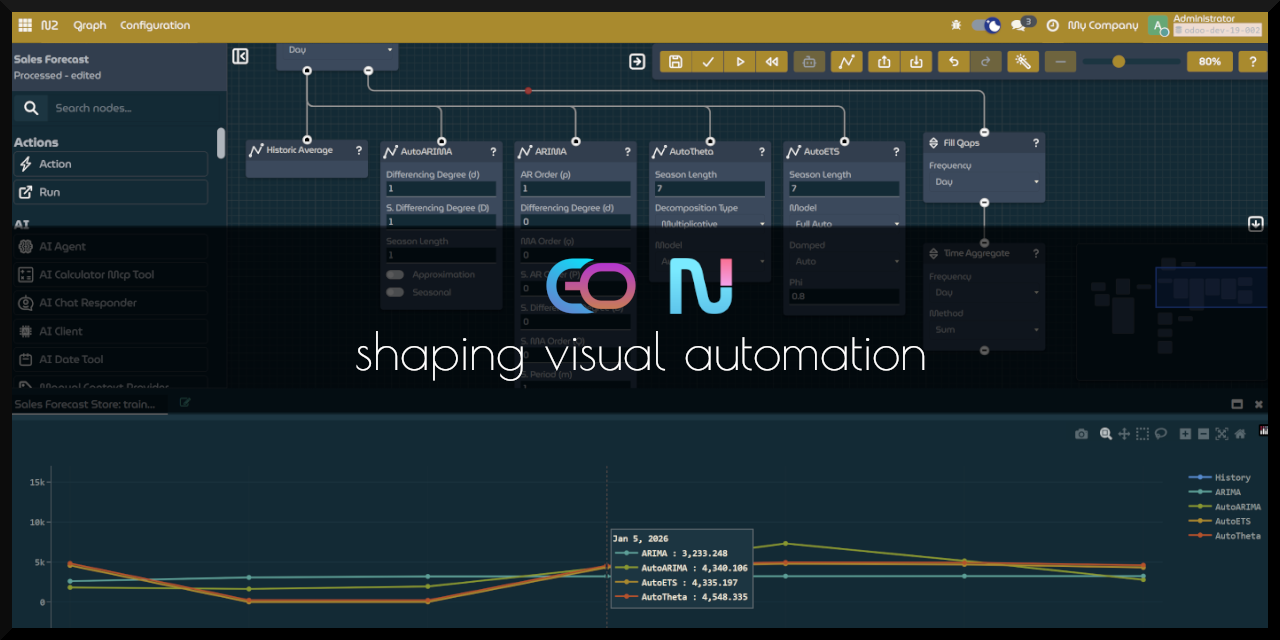1280x640 pixels.
Task: Undo the last change with the undo arrow
Action: point(953,61)
